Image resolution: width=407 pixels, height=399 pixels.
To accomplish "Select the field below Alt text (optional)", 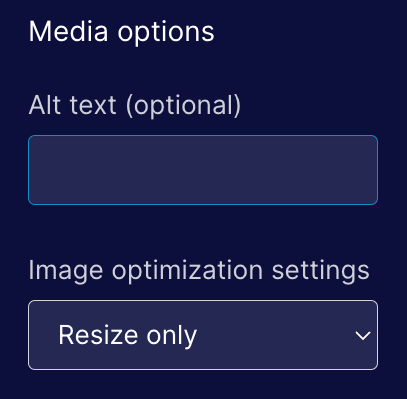I will click(203, 170).
